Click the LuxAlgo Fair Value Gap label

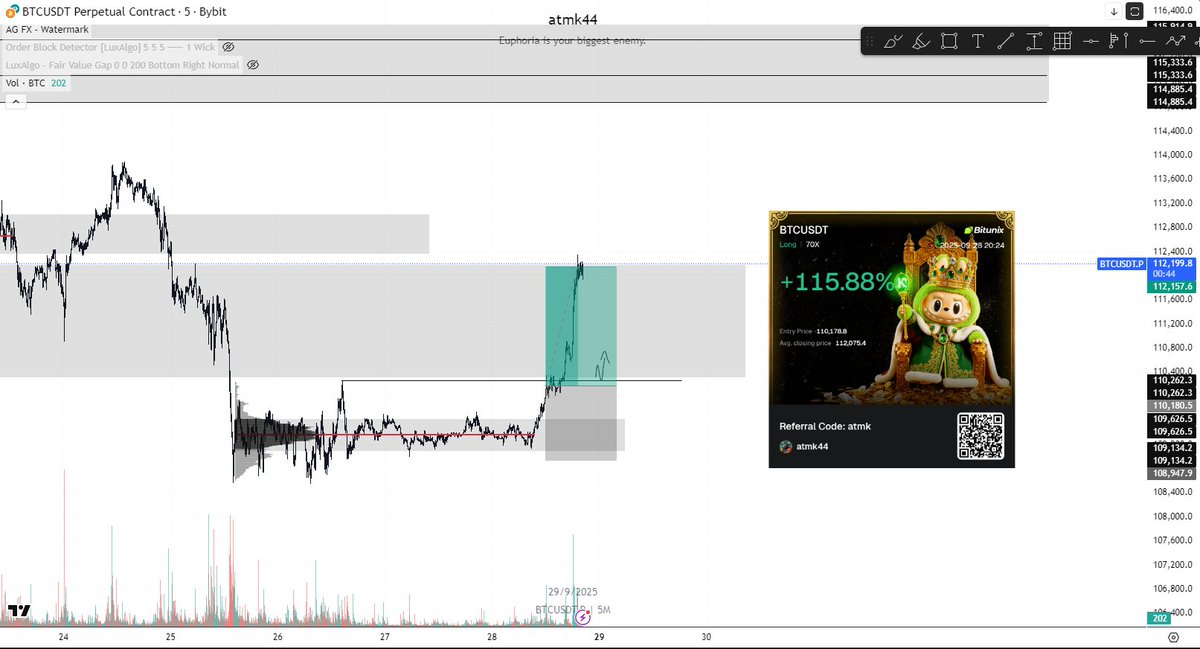tap(122, 65)
